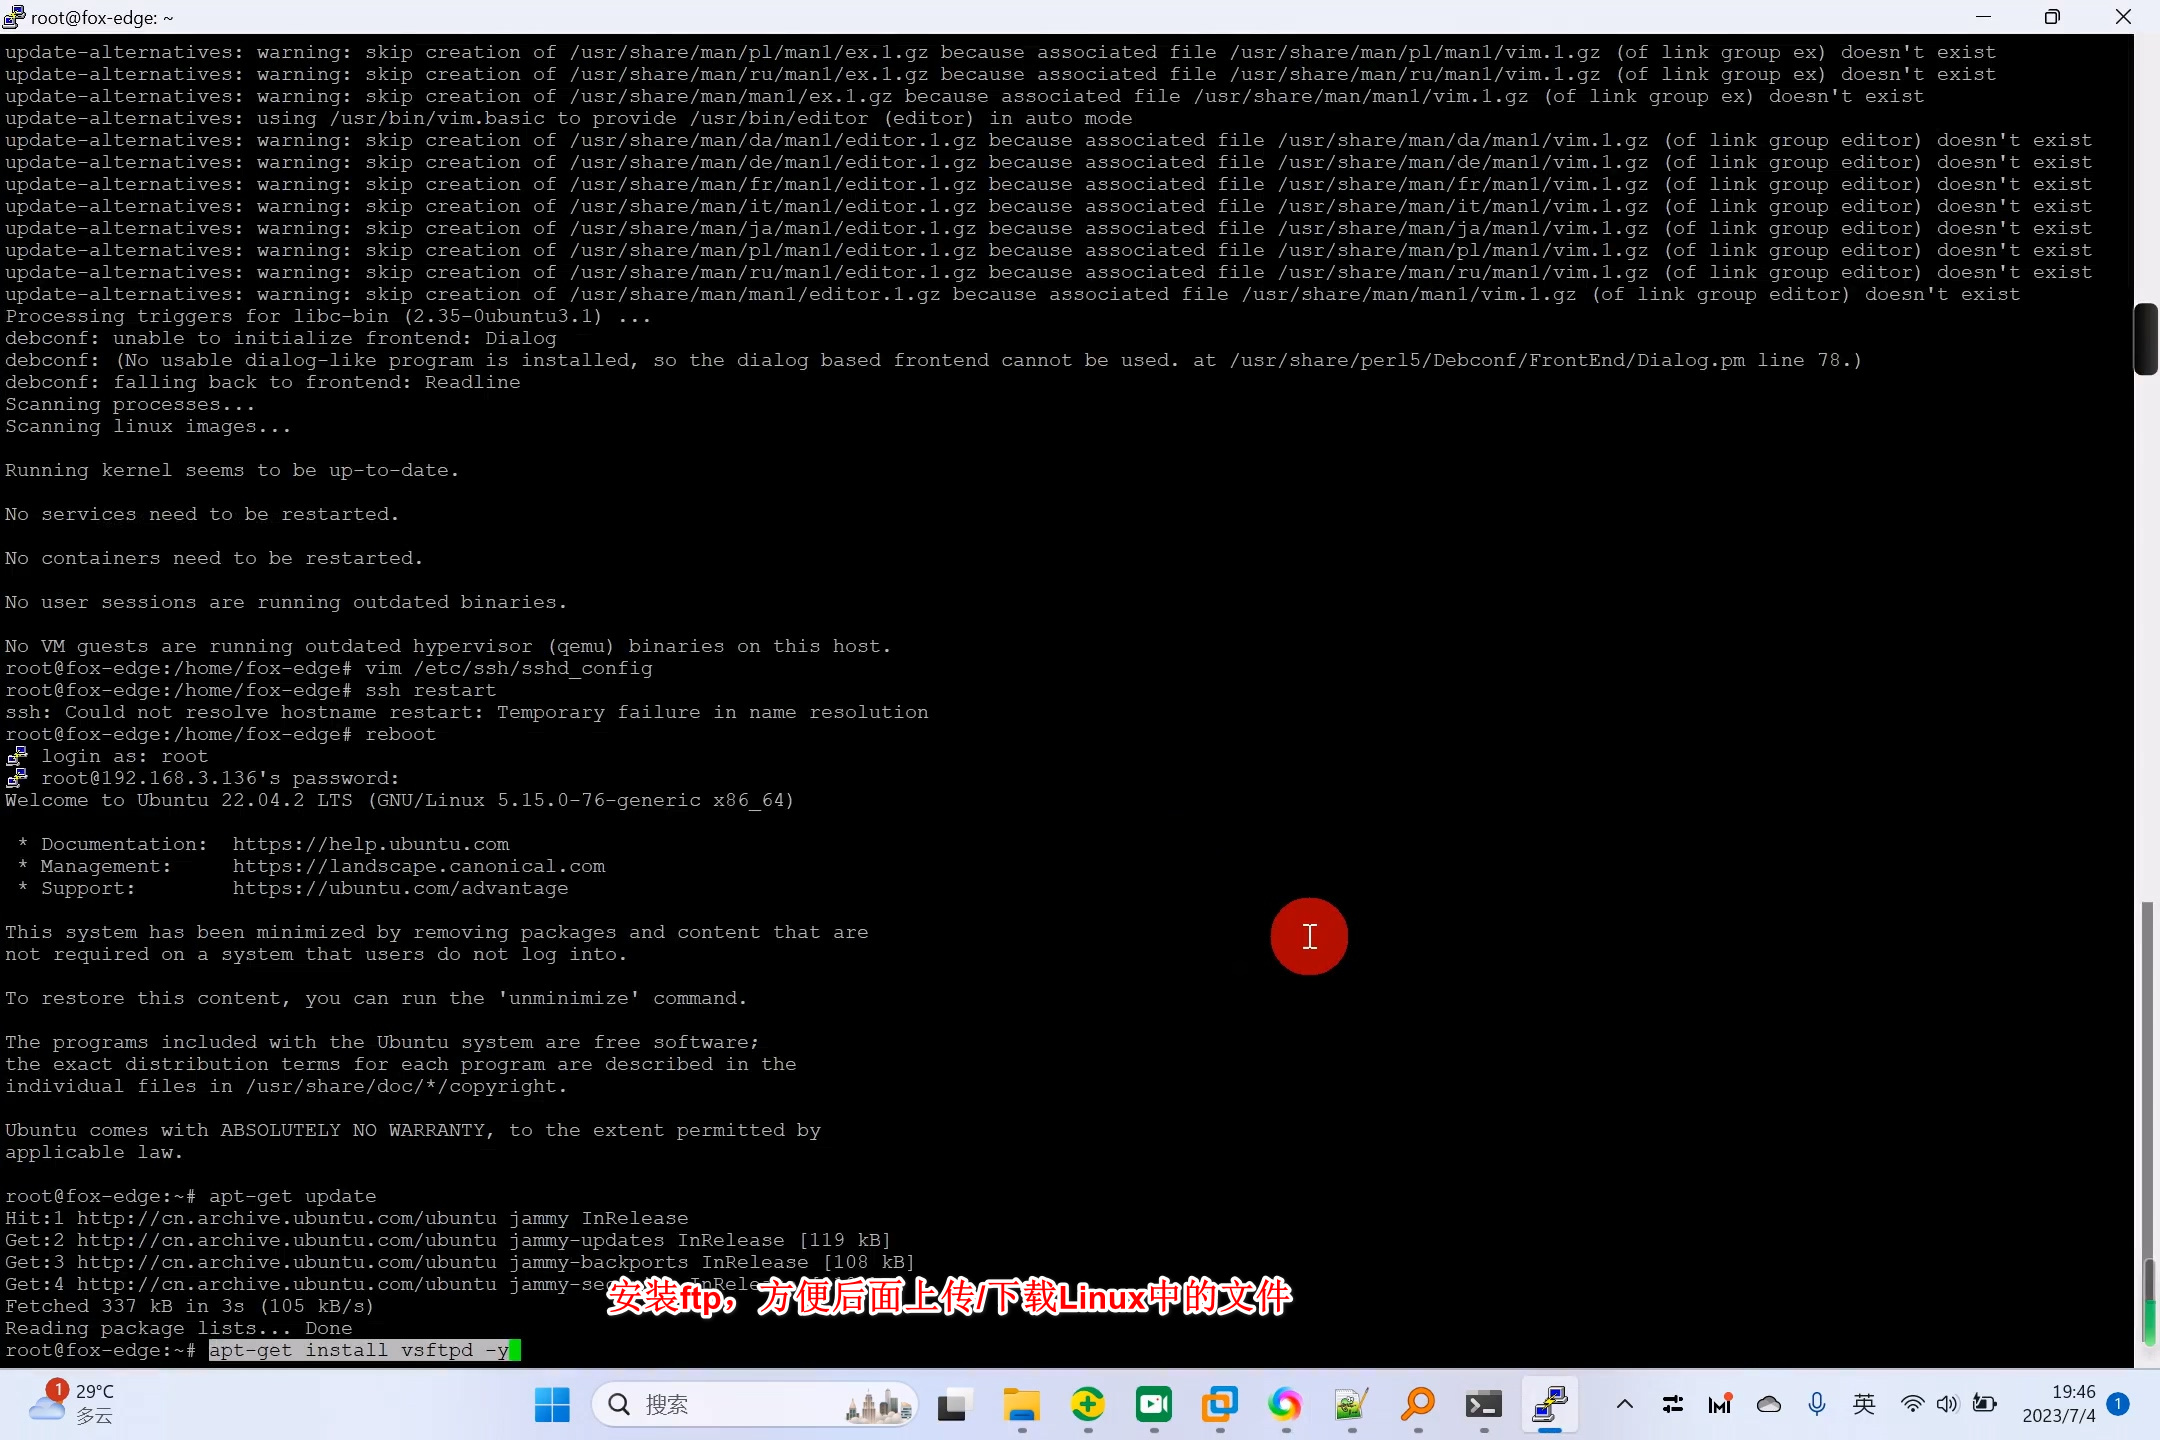Click 'Welcome to Ubuntu 22.04.2 LTS' line
The image size is (2160, 1440).
399,801
